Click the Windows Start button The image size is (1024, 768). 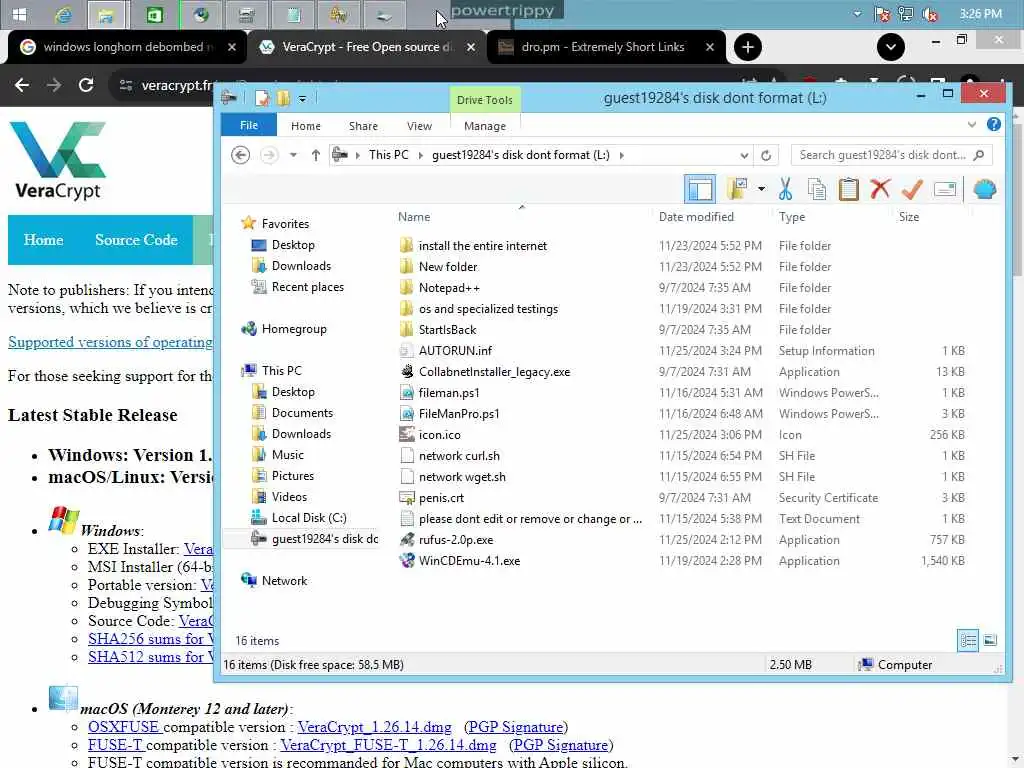[x=19, y=14]
